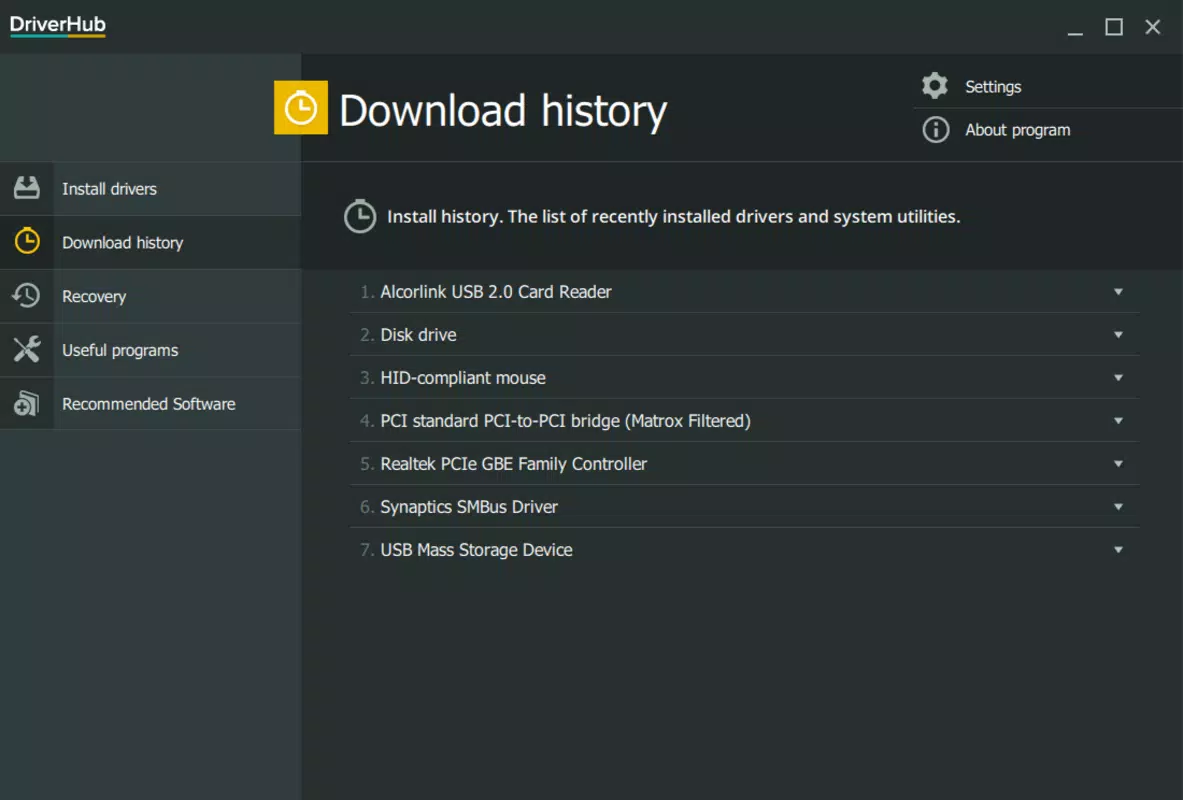Open Settings
Image resolution: width=1183 pixels, height=800 pixels.
point(993,87)
